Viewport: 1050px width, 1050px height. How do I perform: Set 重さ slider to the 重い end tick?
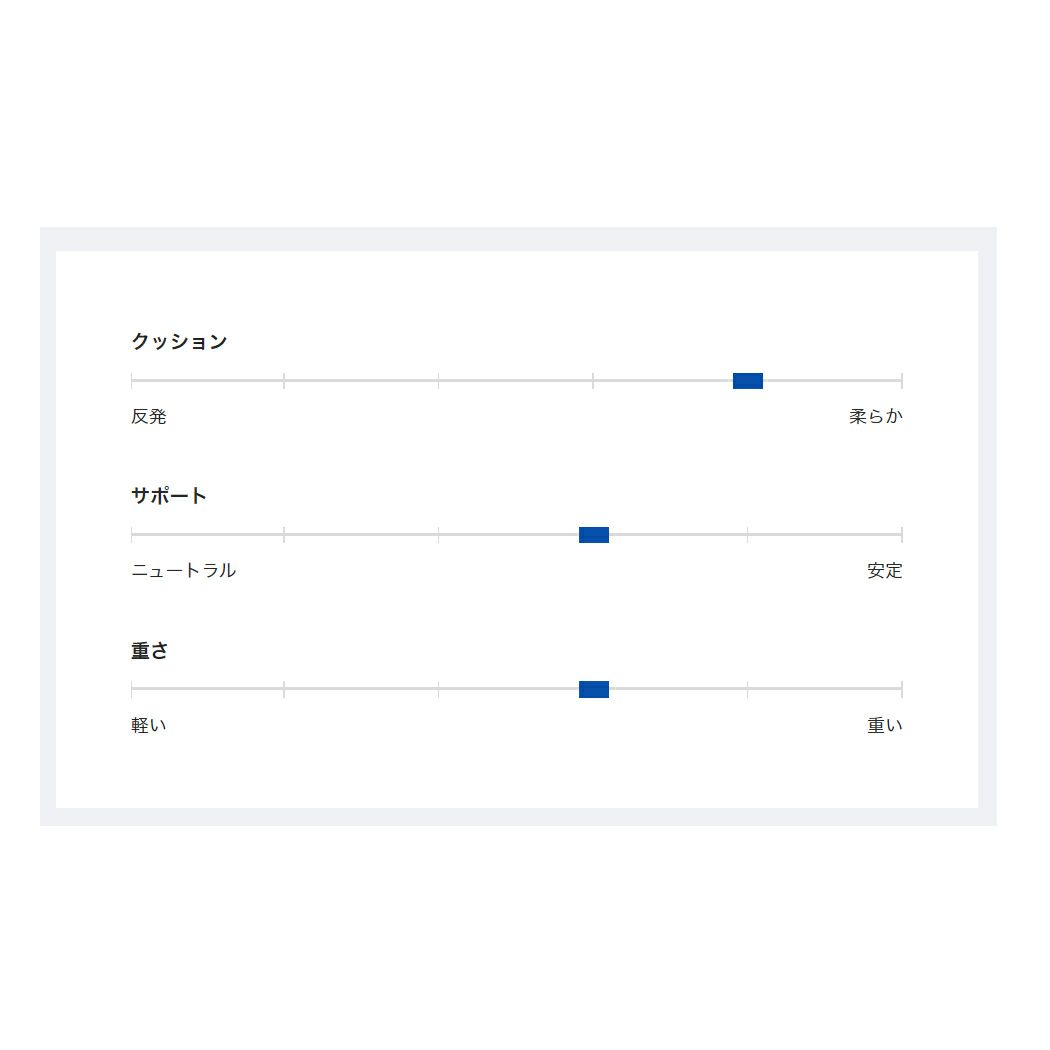(901, 689)
